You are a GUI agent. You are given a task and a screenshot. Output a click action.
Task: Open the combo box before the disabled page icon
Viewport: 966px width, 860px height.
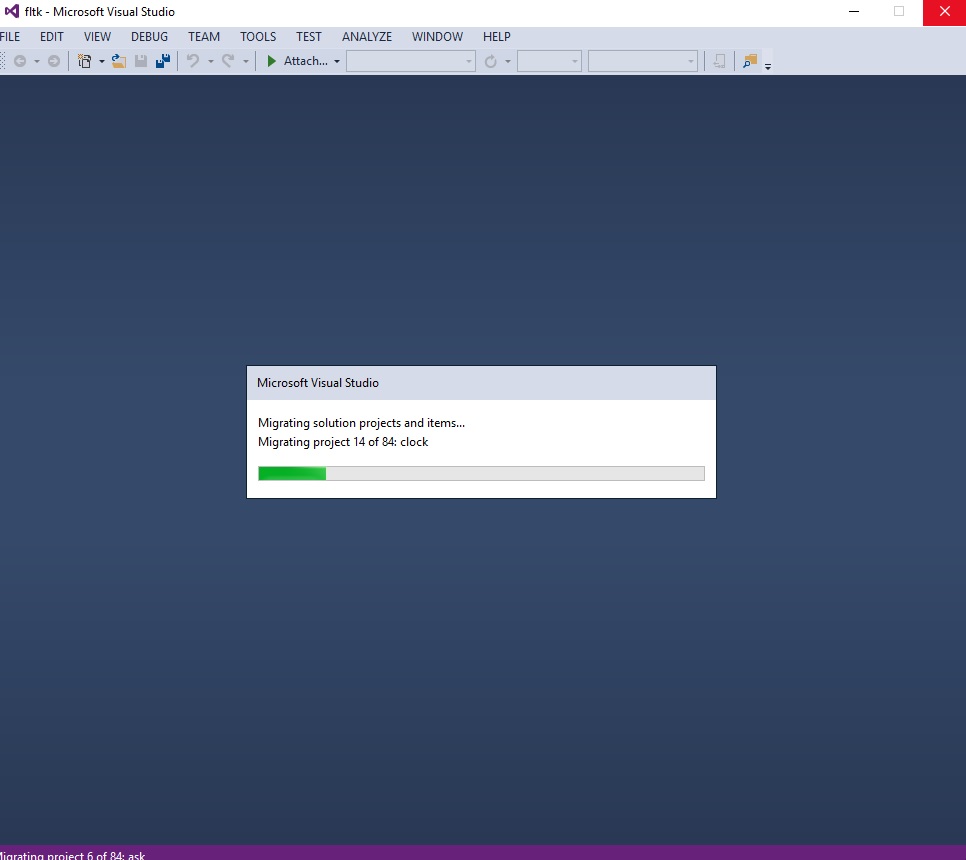[x=643, y=61]
